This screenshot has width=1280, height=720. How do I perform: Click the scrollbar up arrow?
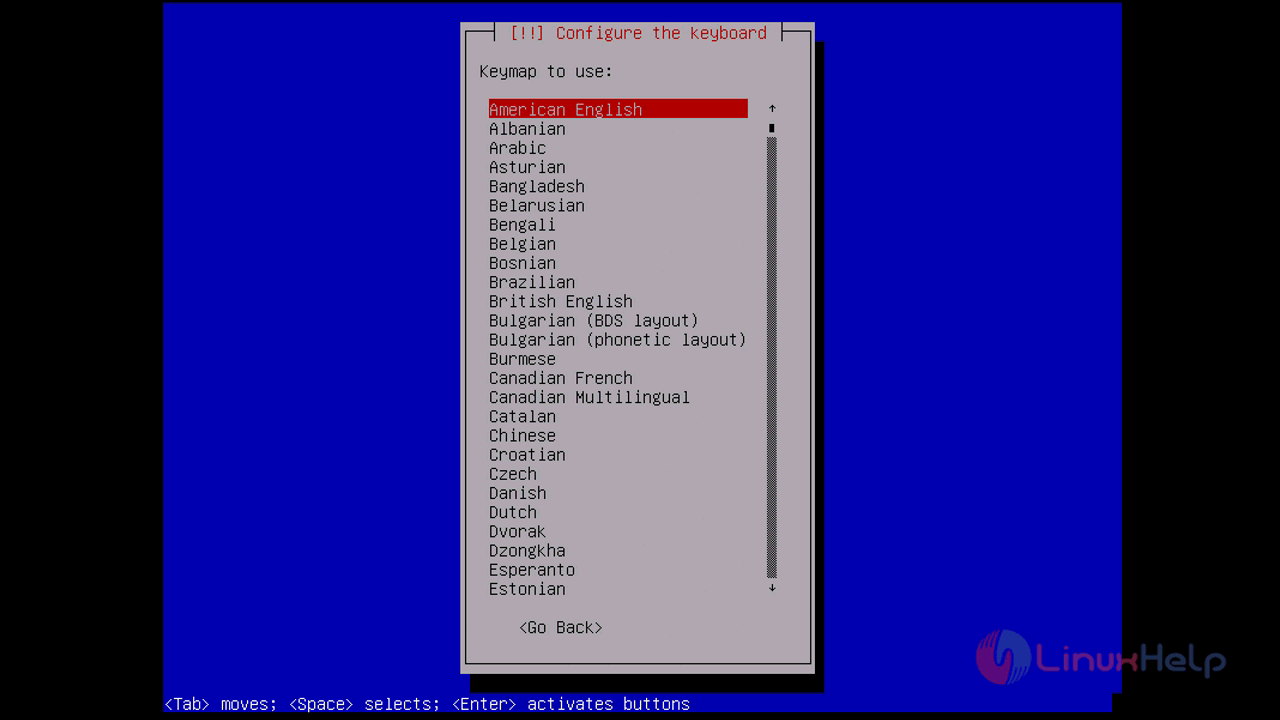click(x=772, y=108)
